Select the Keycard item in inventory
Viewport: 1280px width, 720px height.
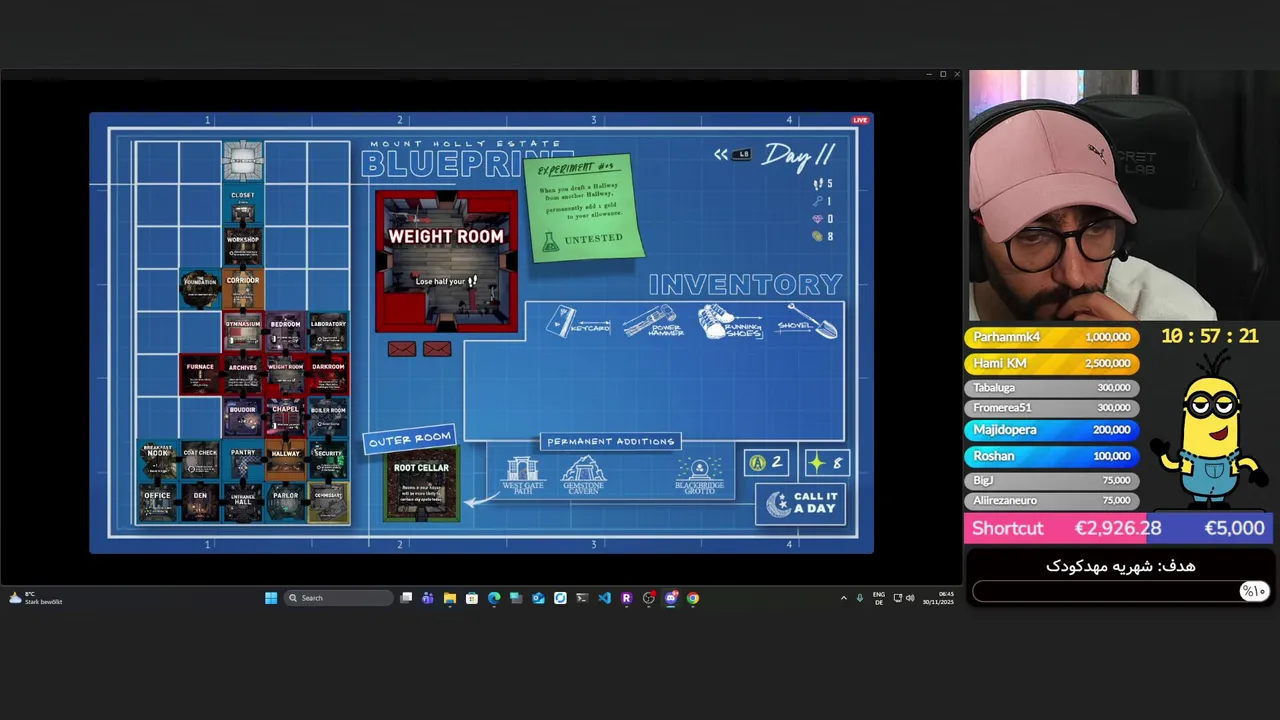coord(579,322)
